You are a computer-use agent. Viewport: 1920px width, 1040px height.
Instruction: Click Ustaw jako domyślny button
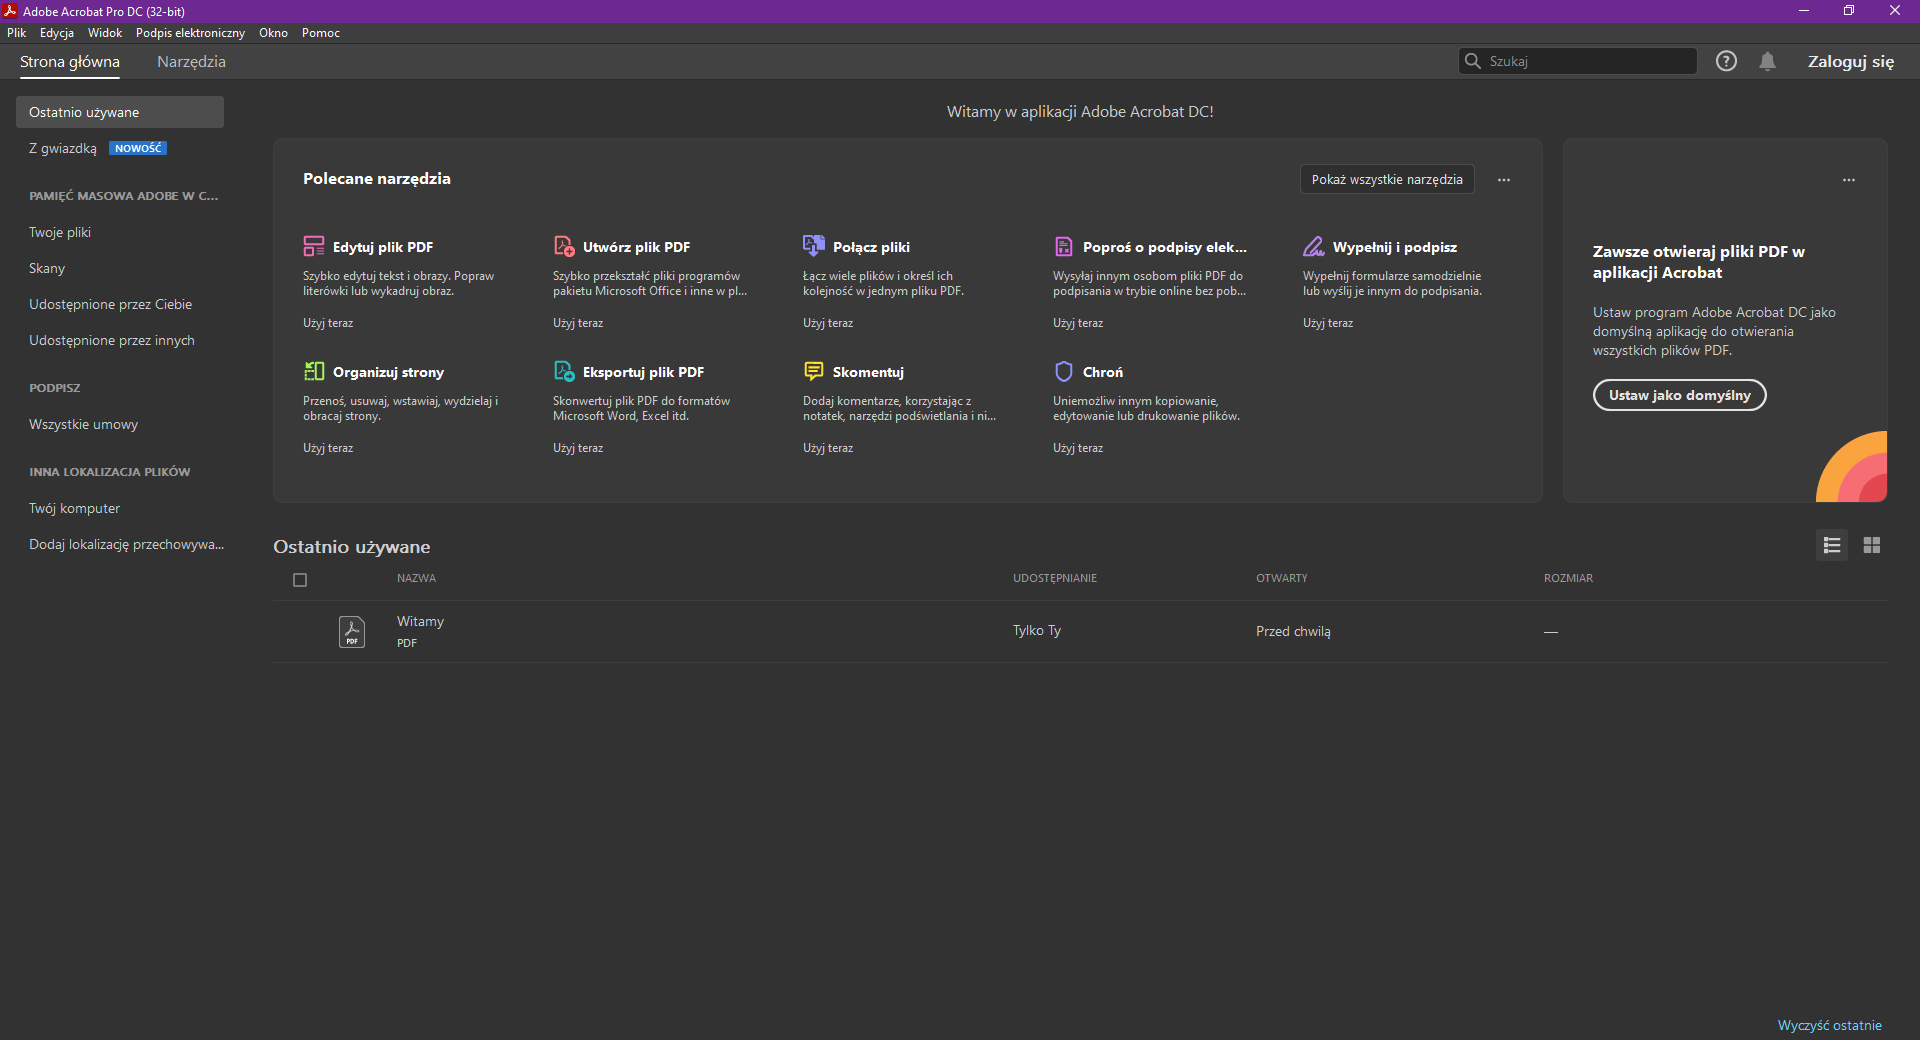[x=1680, y=395]
